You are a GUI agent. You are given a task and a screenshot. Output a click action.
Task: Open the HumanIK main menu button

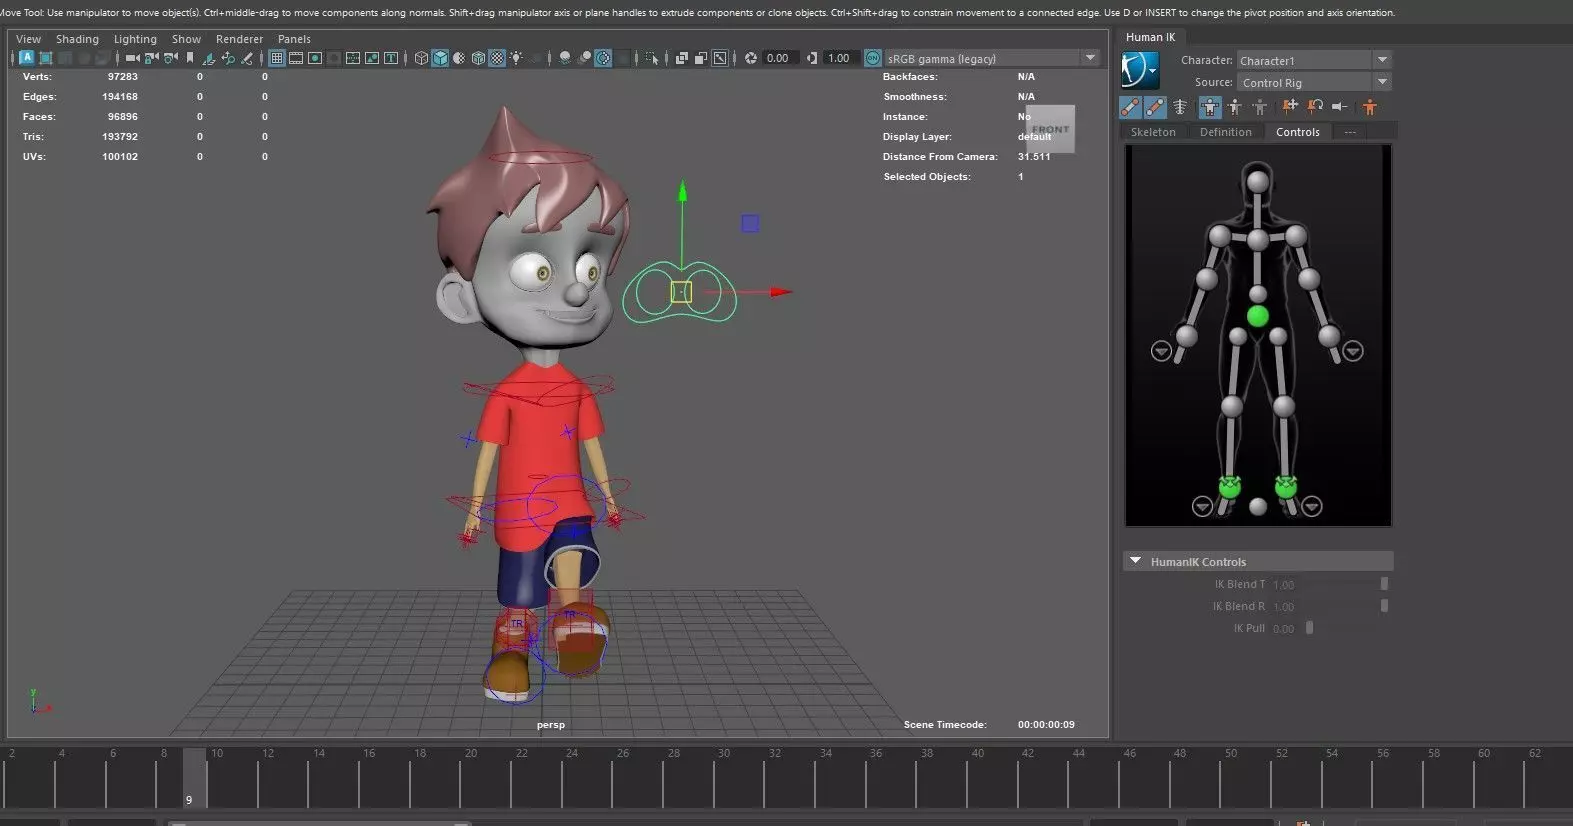(1140, 70)
